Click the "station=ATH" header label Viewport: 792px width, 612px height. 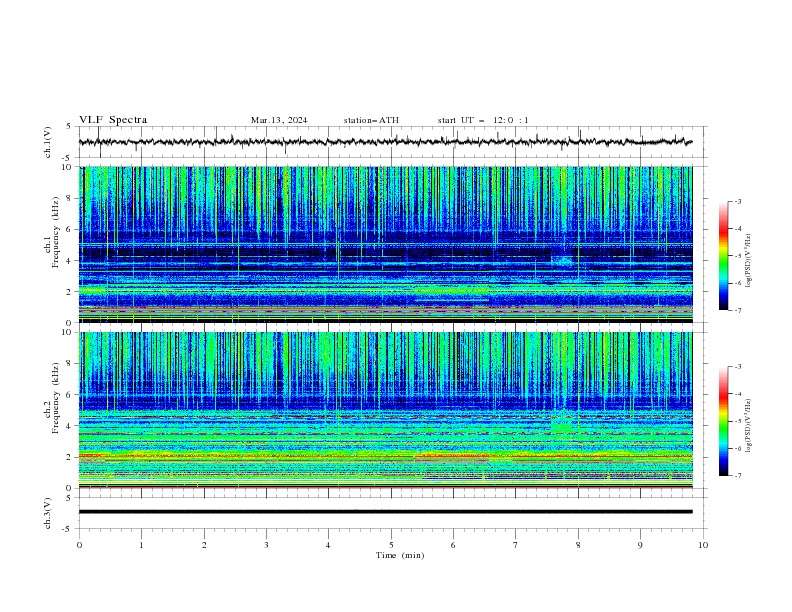(371, 120)
